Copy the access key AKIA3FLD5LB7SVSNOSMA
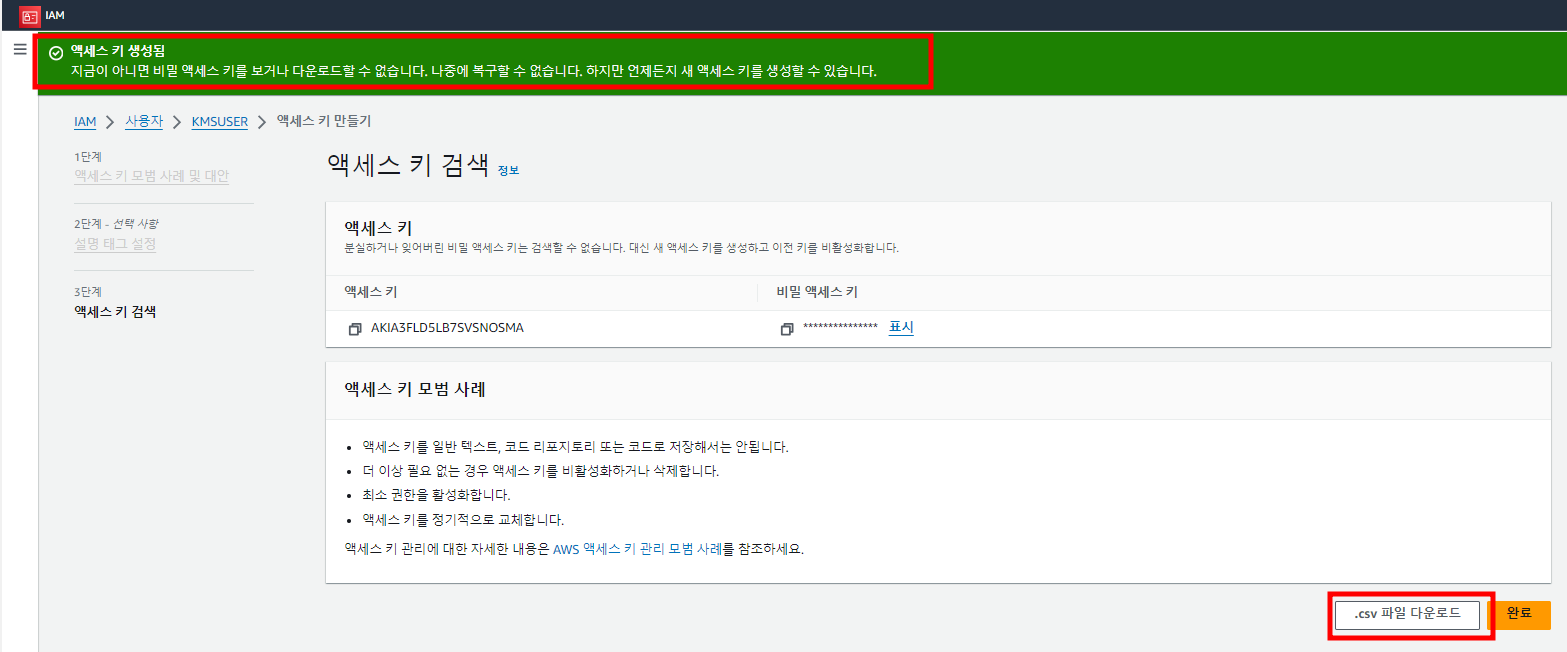 click(x=355, y=329)
